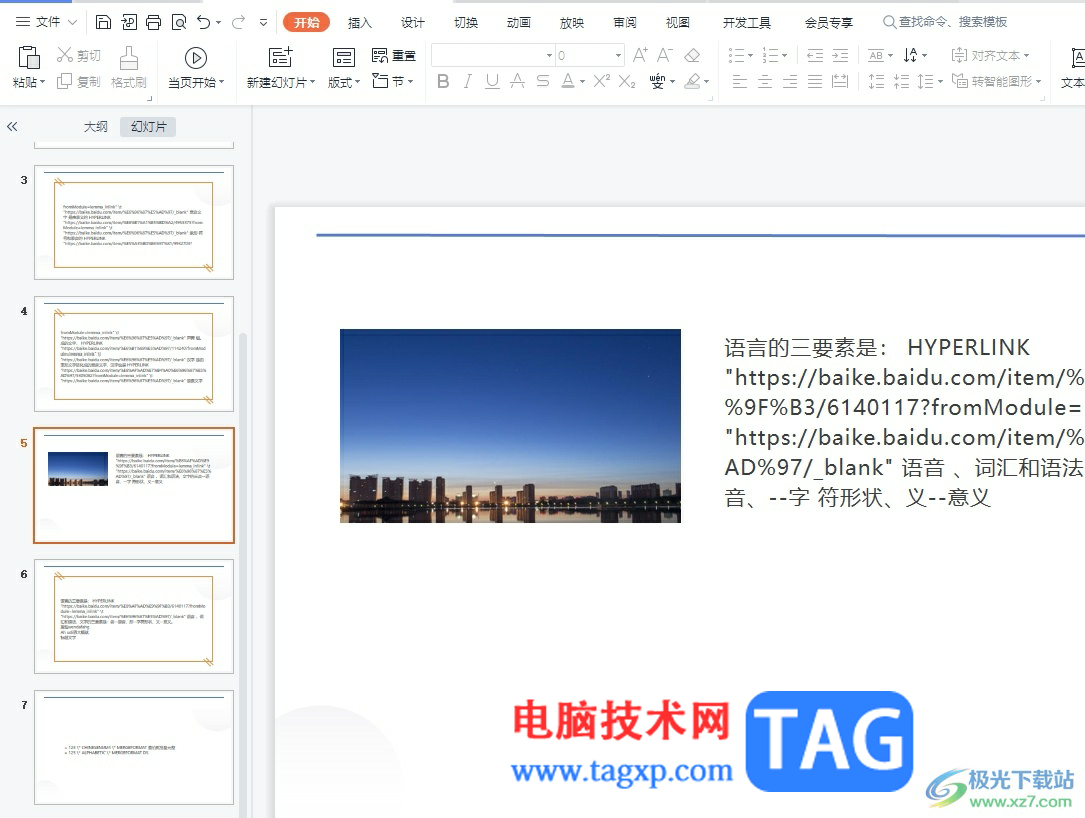Toggle Bold formatting
Viewport: 1085px width, 818px height.
[x=444, y=82]
